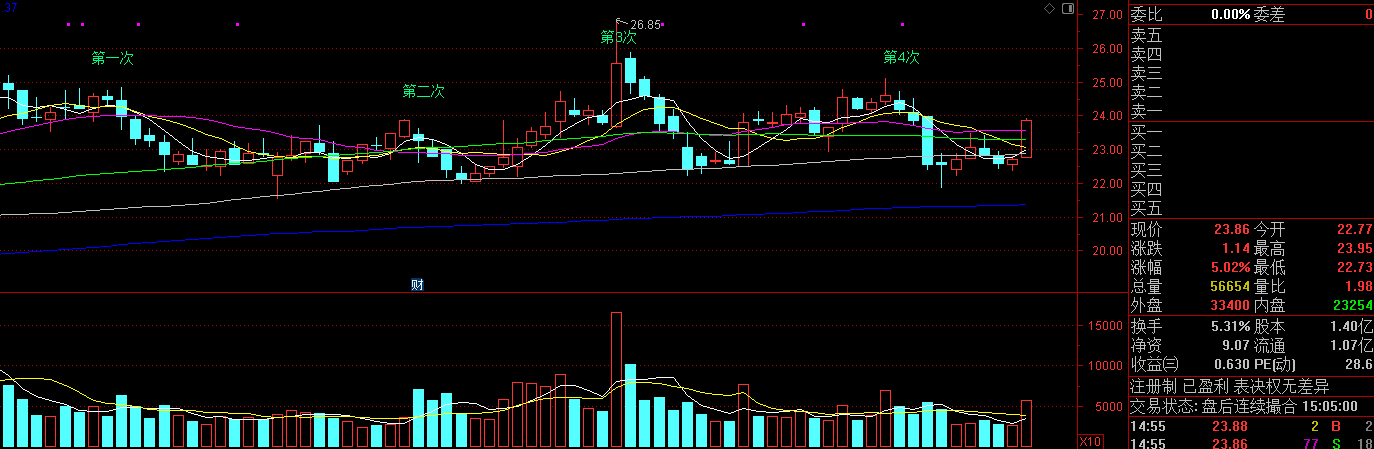Click the 量比 value 1.98

(1358, 287)
